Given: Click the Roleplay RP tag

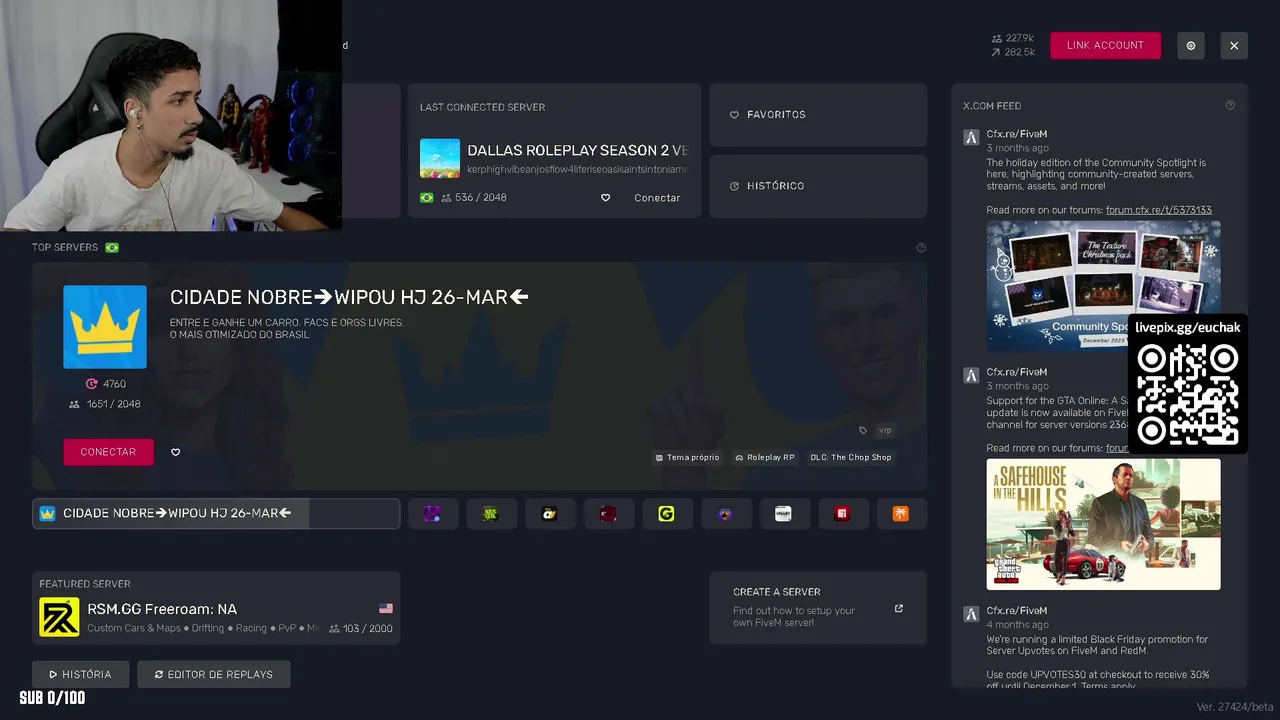Looking at the screenshot, I should tap(765, 457).
